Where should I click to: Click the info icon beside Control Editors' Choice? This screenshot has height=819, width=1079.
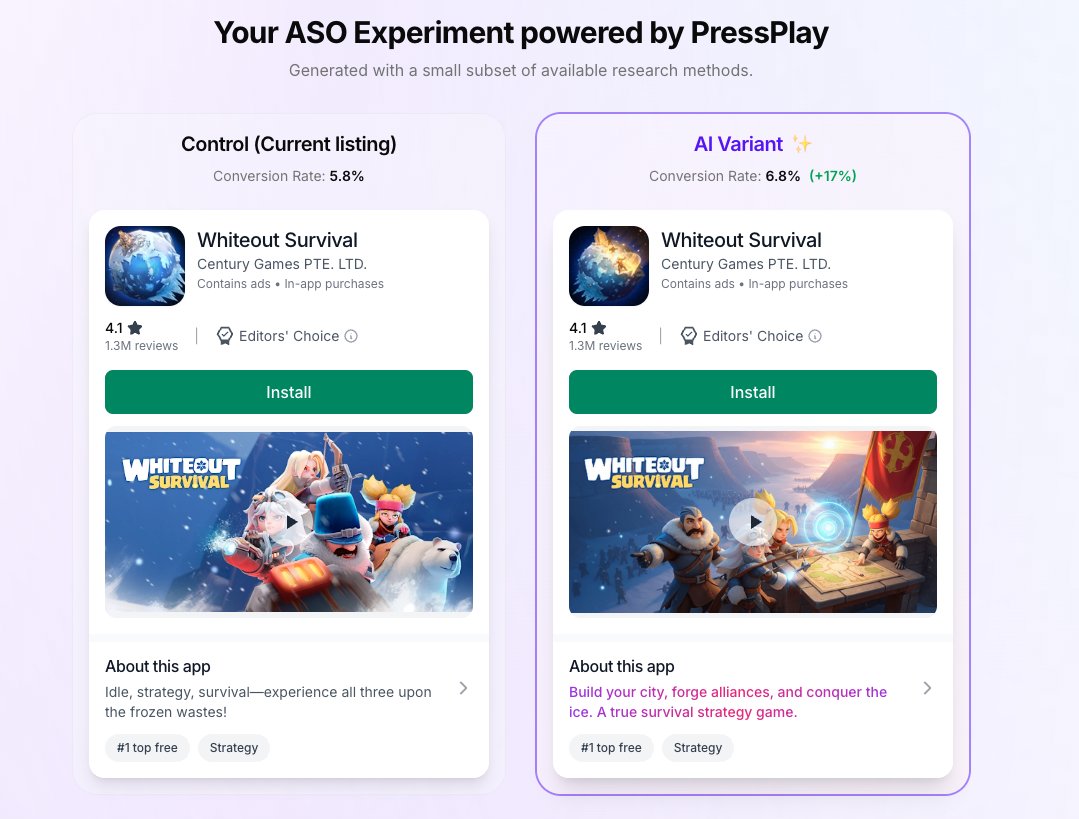(351, 336)
